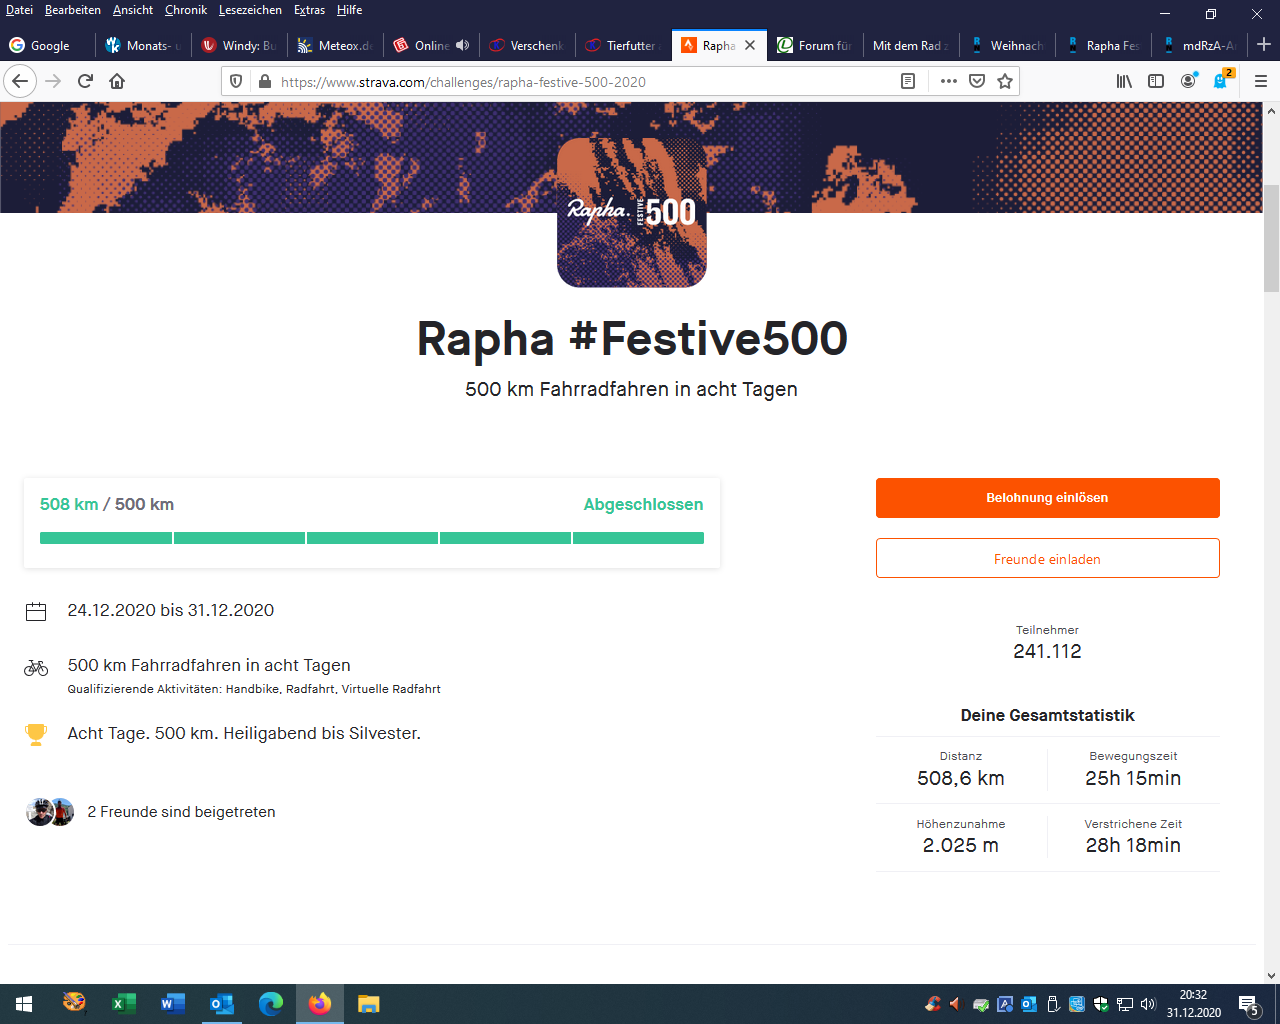Image resolution: width=1280 pixels, height=1024 pixels.
Task: Click Freunde einladen button
Action: pos(1047,559)
